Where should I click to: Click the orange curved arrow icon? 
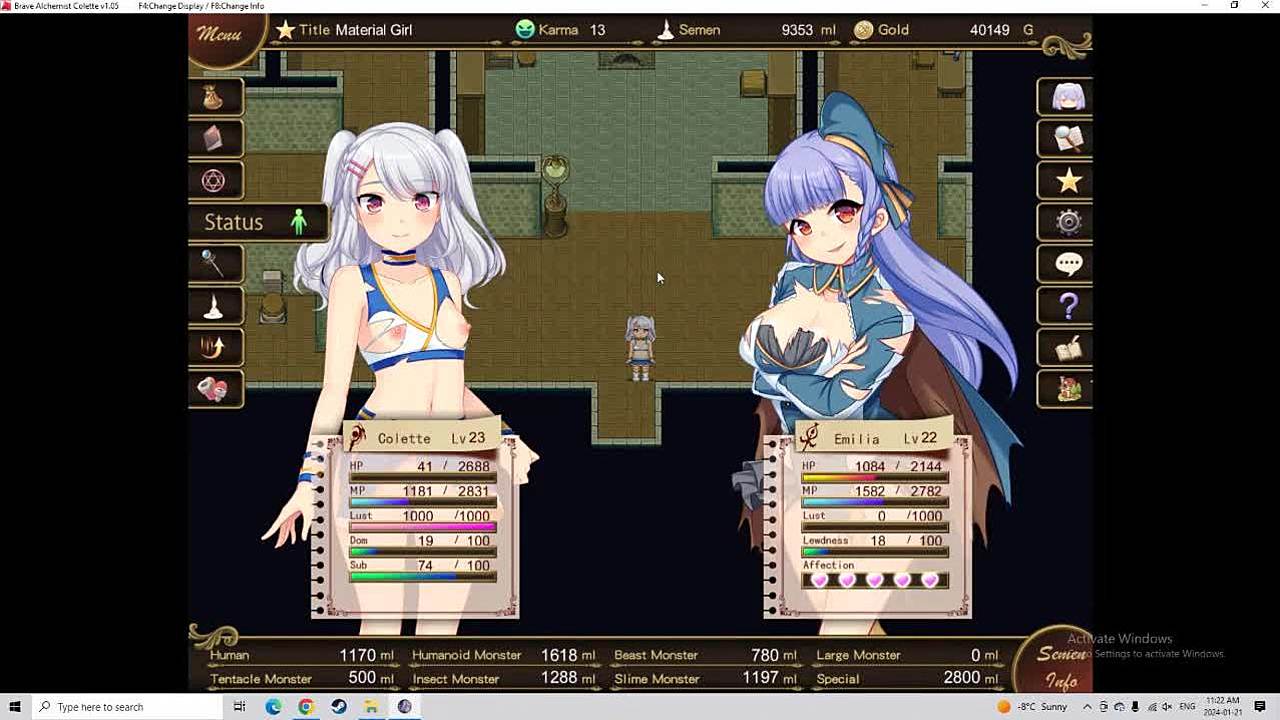213,347
